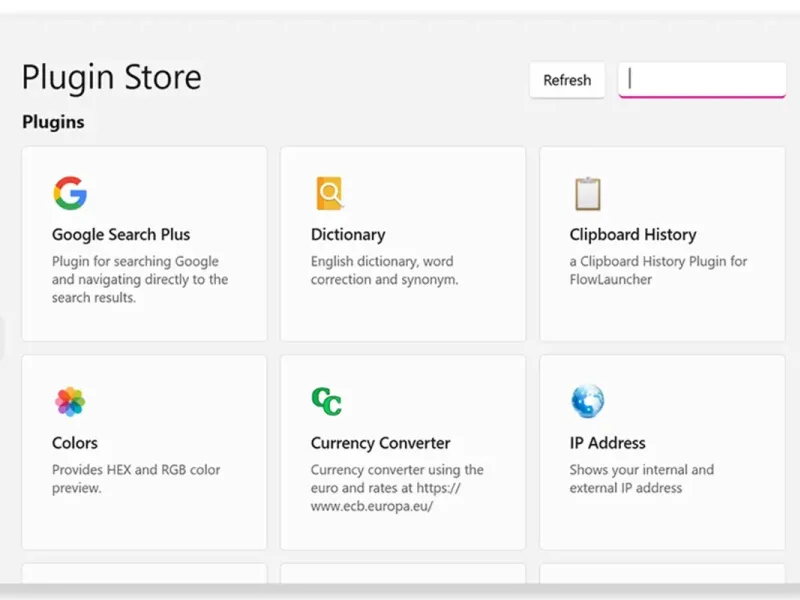Click 'a Clipboard History Plugin for FlowLauncher' text

pos(658,270)
